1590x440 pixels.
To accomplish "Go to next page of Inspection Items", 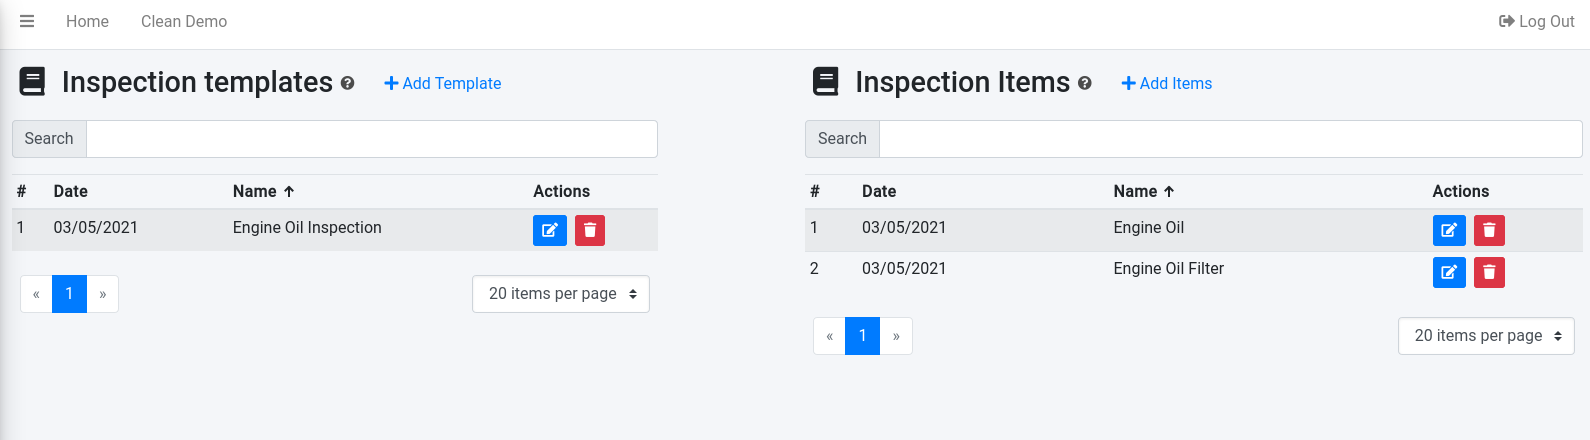I will [896, 336].
